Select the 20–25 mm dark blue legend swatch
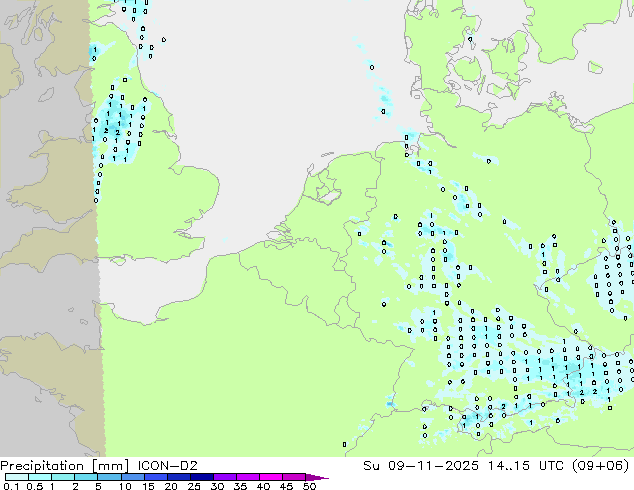Screen dimensions: 634x490 tap(179, 477)
